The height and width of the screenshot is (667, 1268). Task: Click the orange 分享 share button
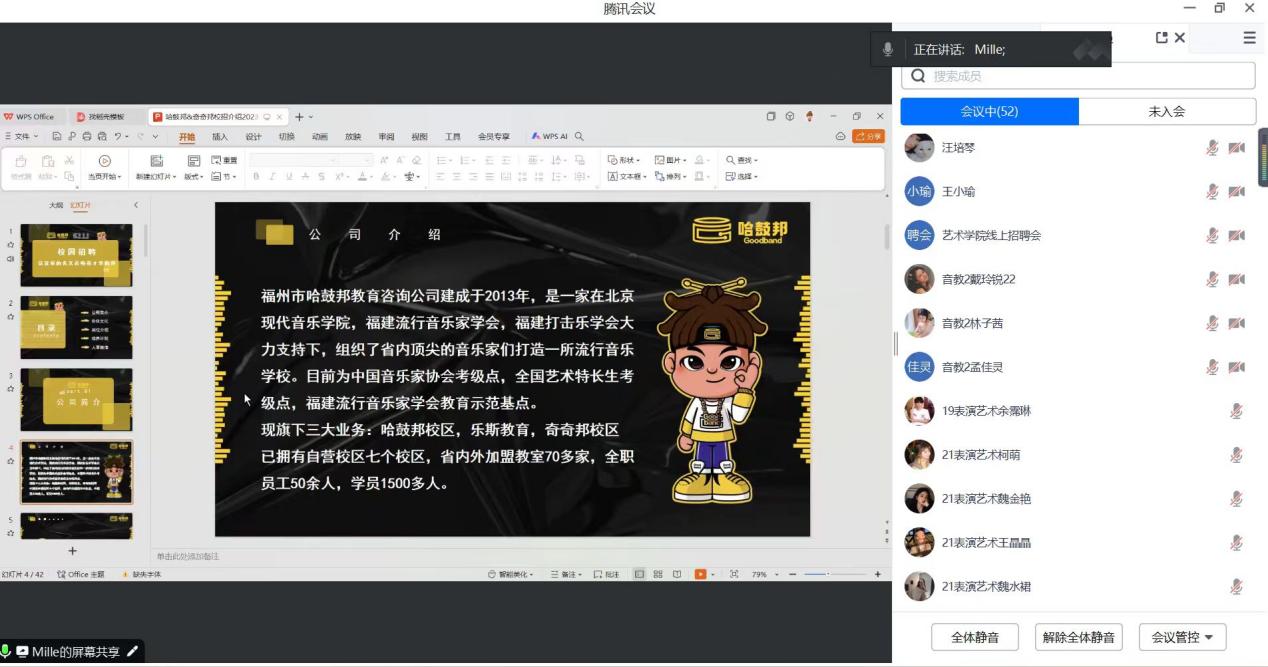coord(868,136)
